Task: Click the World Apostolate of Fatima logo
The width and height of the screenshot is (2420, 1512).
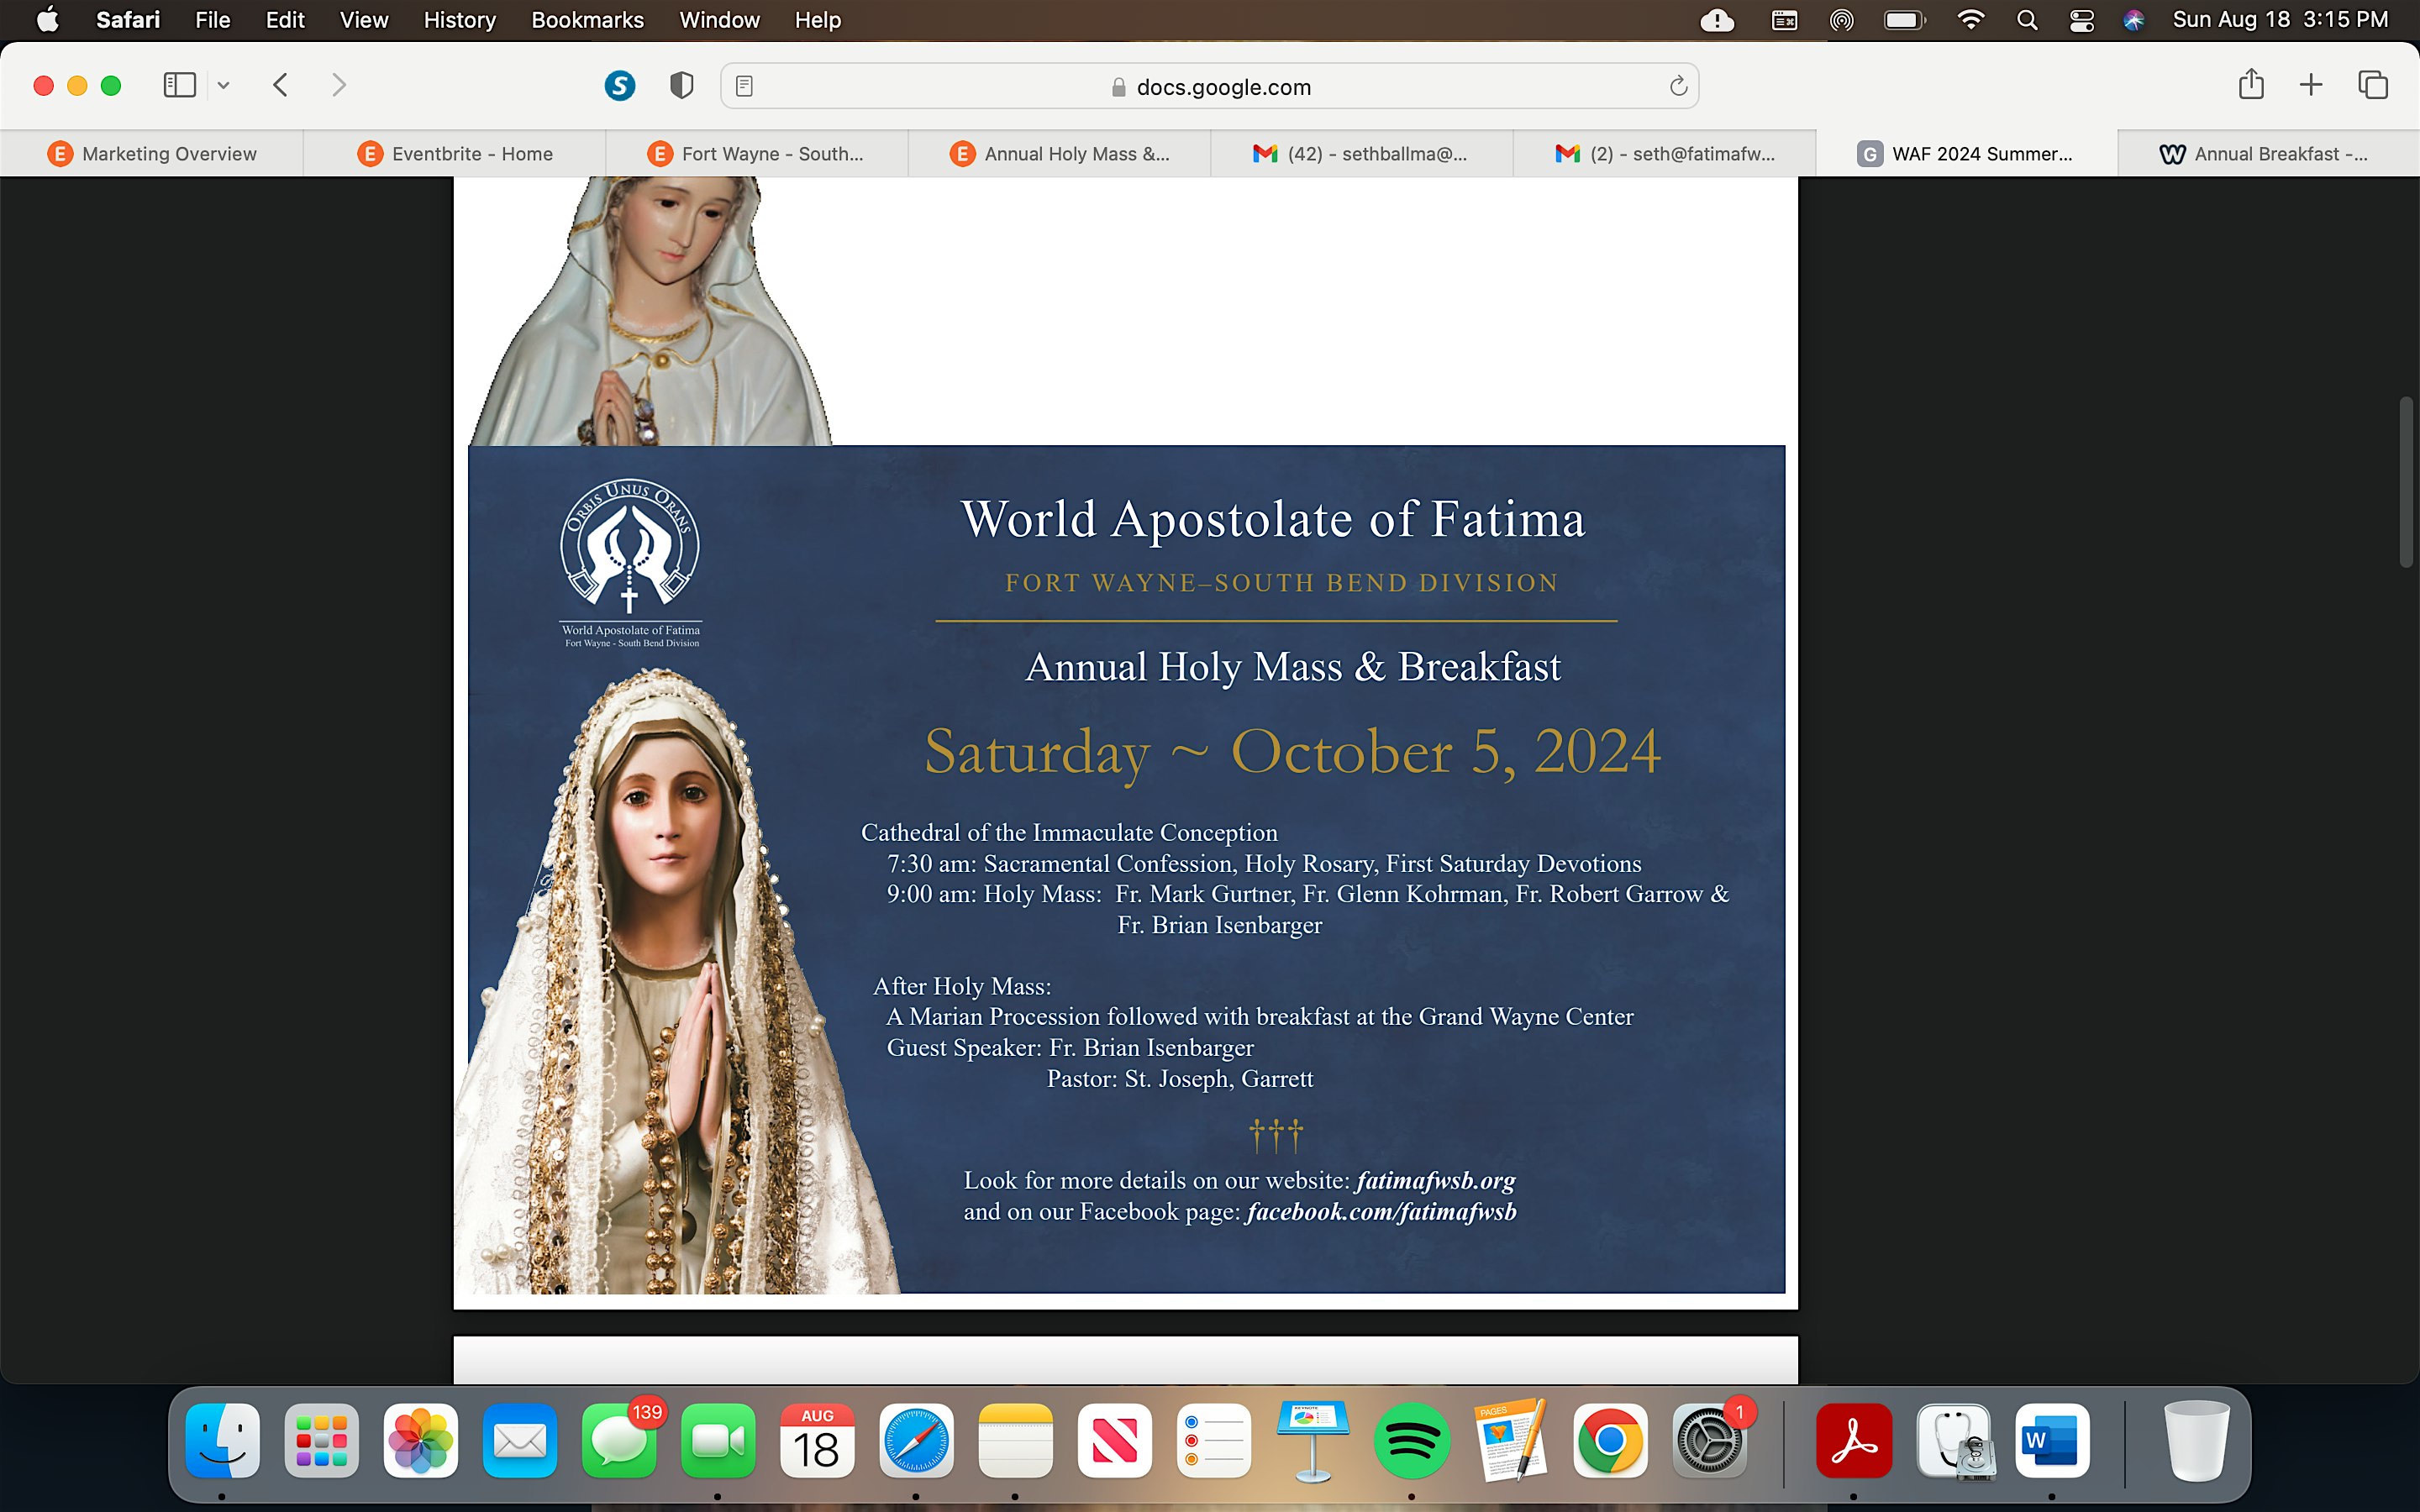Action: [x=630, y=562]
